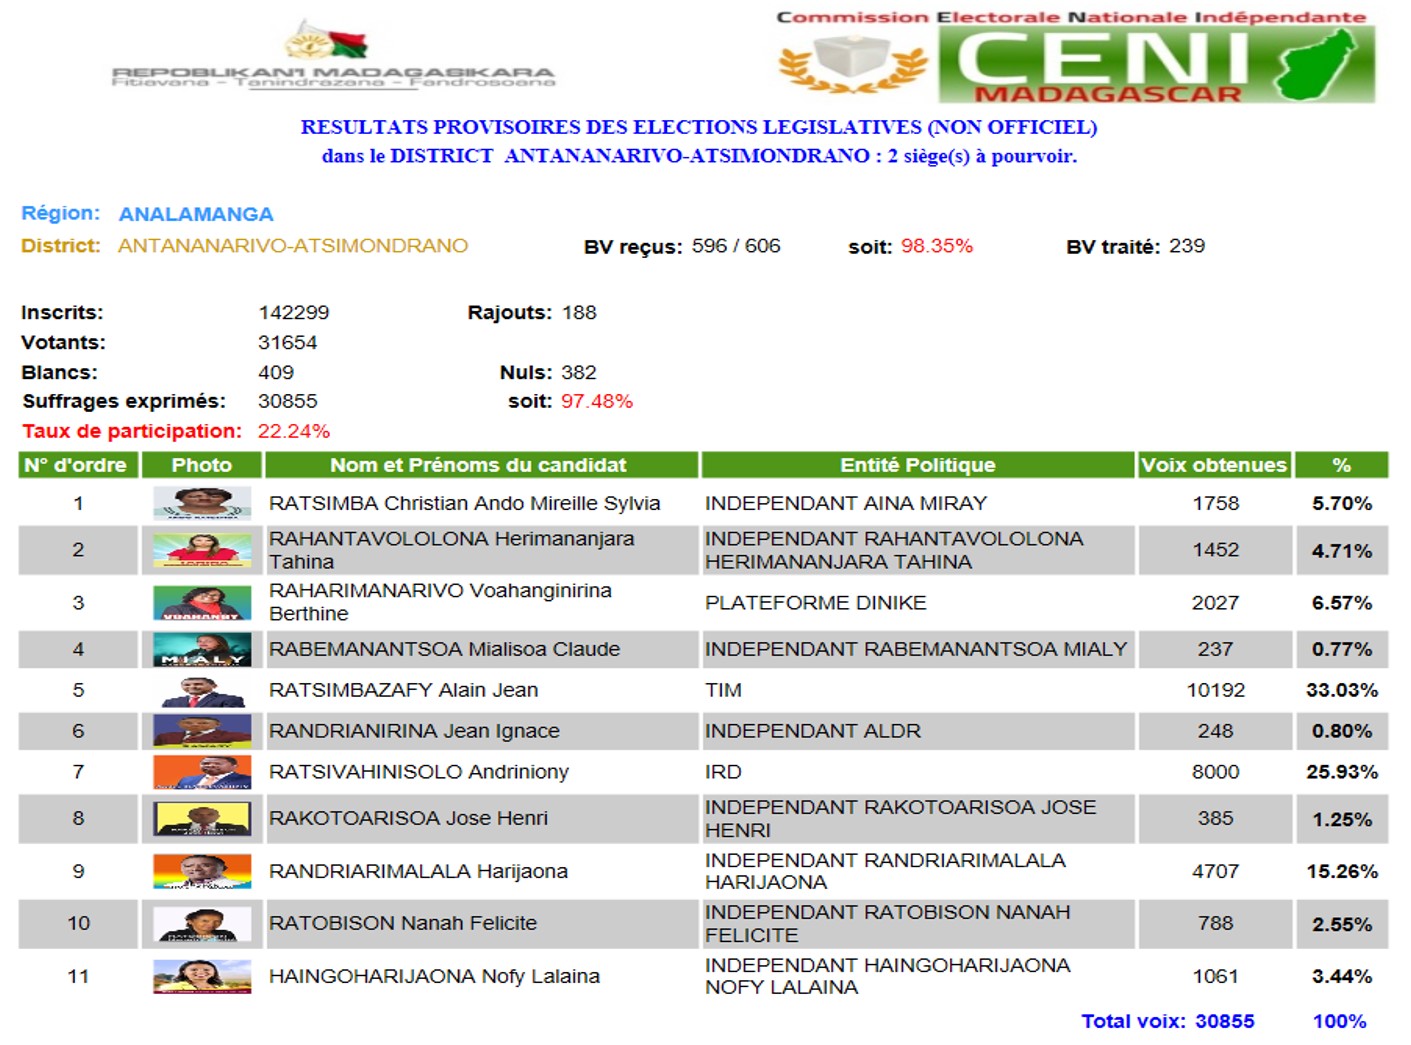The height and width of the screenshot is (1045, 1411).
Task: Open photo of candidate RABEMANANTSOA Mialisoa Claude
Action: coord(202,649)
